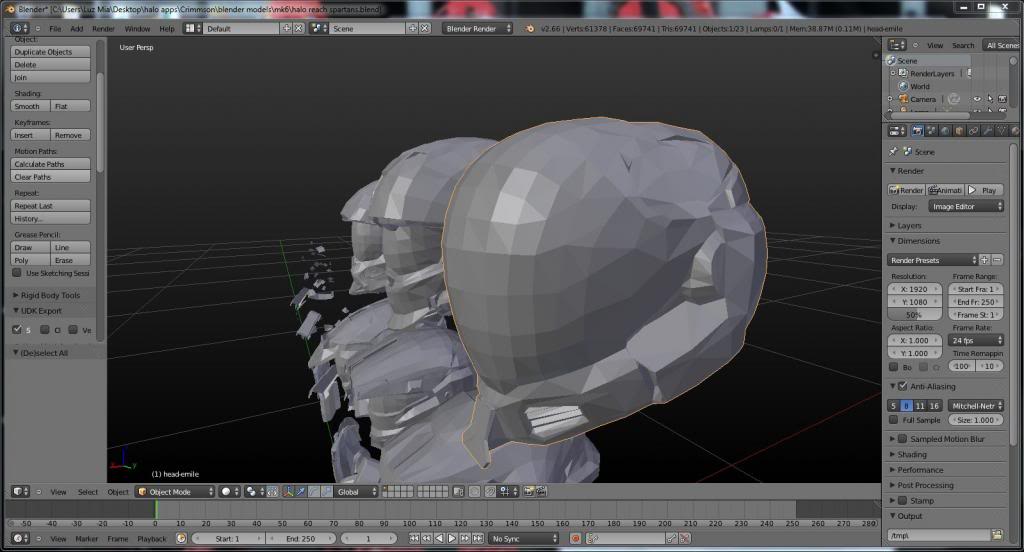Open the viewport shading sphere selector
The height and width of the screenshot is (552, 1024).
pos(229,492)
